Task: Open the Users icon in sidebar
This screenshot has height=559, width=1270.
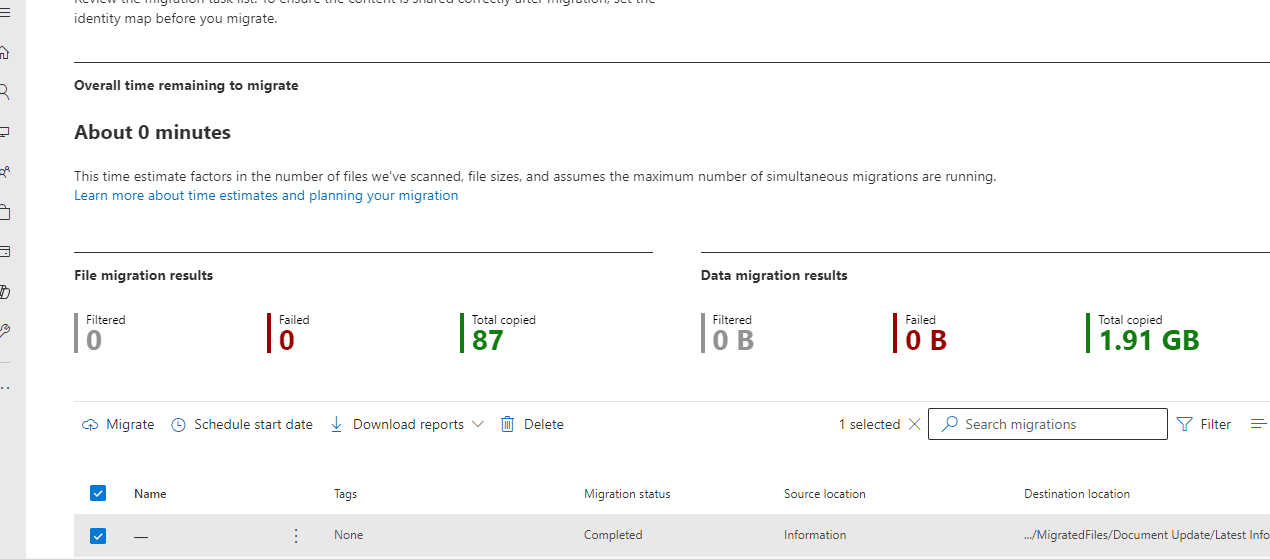Action: coord(5,92)
